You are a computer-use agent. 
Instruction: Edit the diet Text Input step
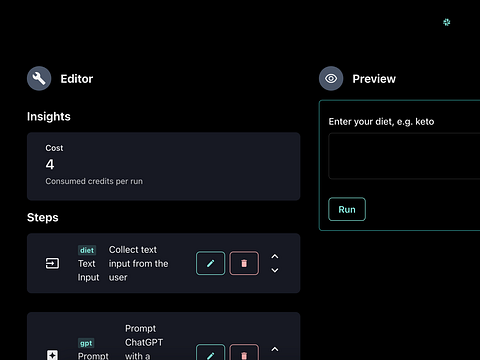coord(210,263)
